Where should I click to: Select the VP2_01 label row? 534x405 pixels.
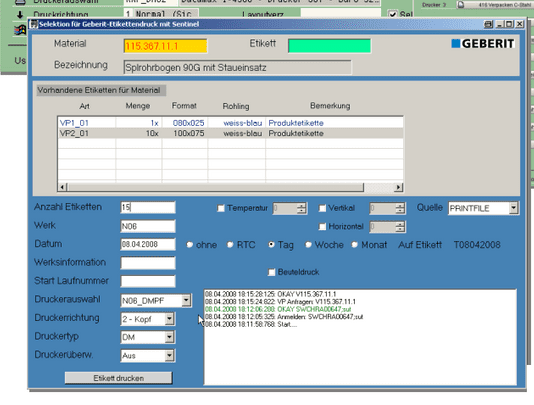[x=230, y=133]
